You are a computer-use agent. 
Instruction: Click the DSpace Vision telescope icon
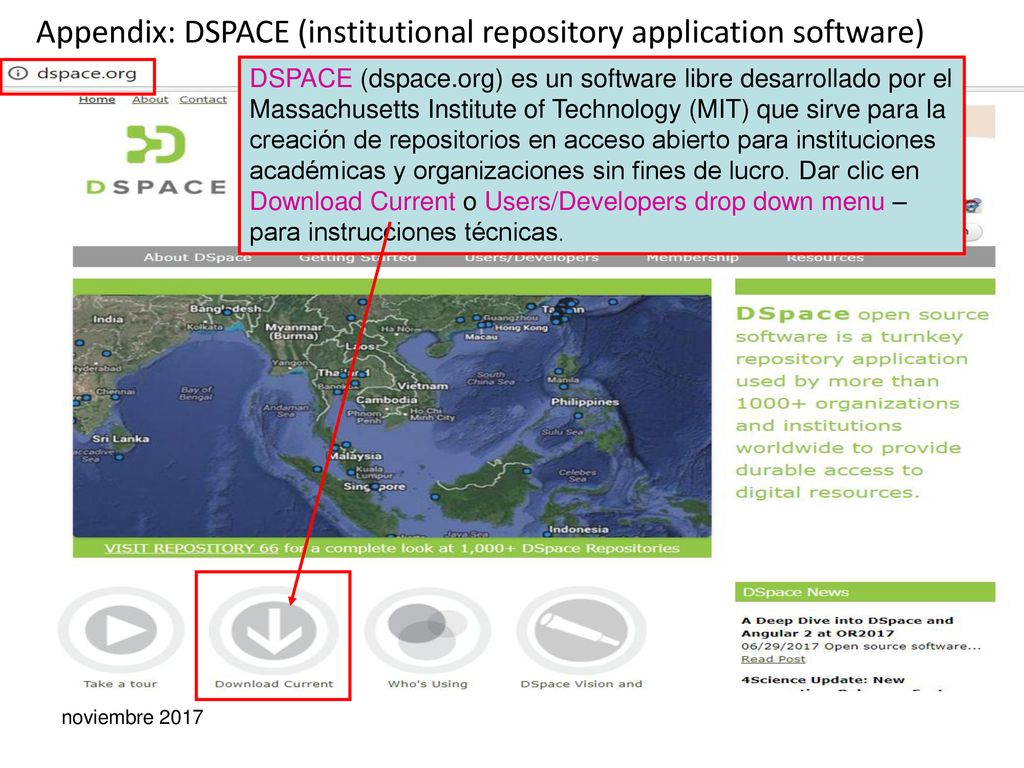click(x=581, y=631)
